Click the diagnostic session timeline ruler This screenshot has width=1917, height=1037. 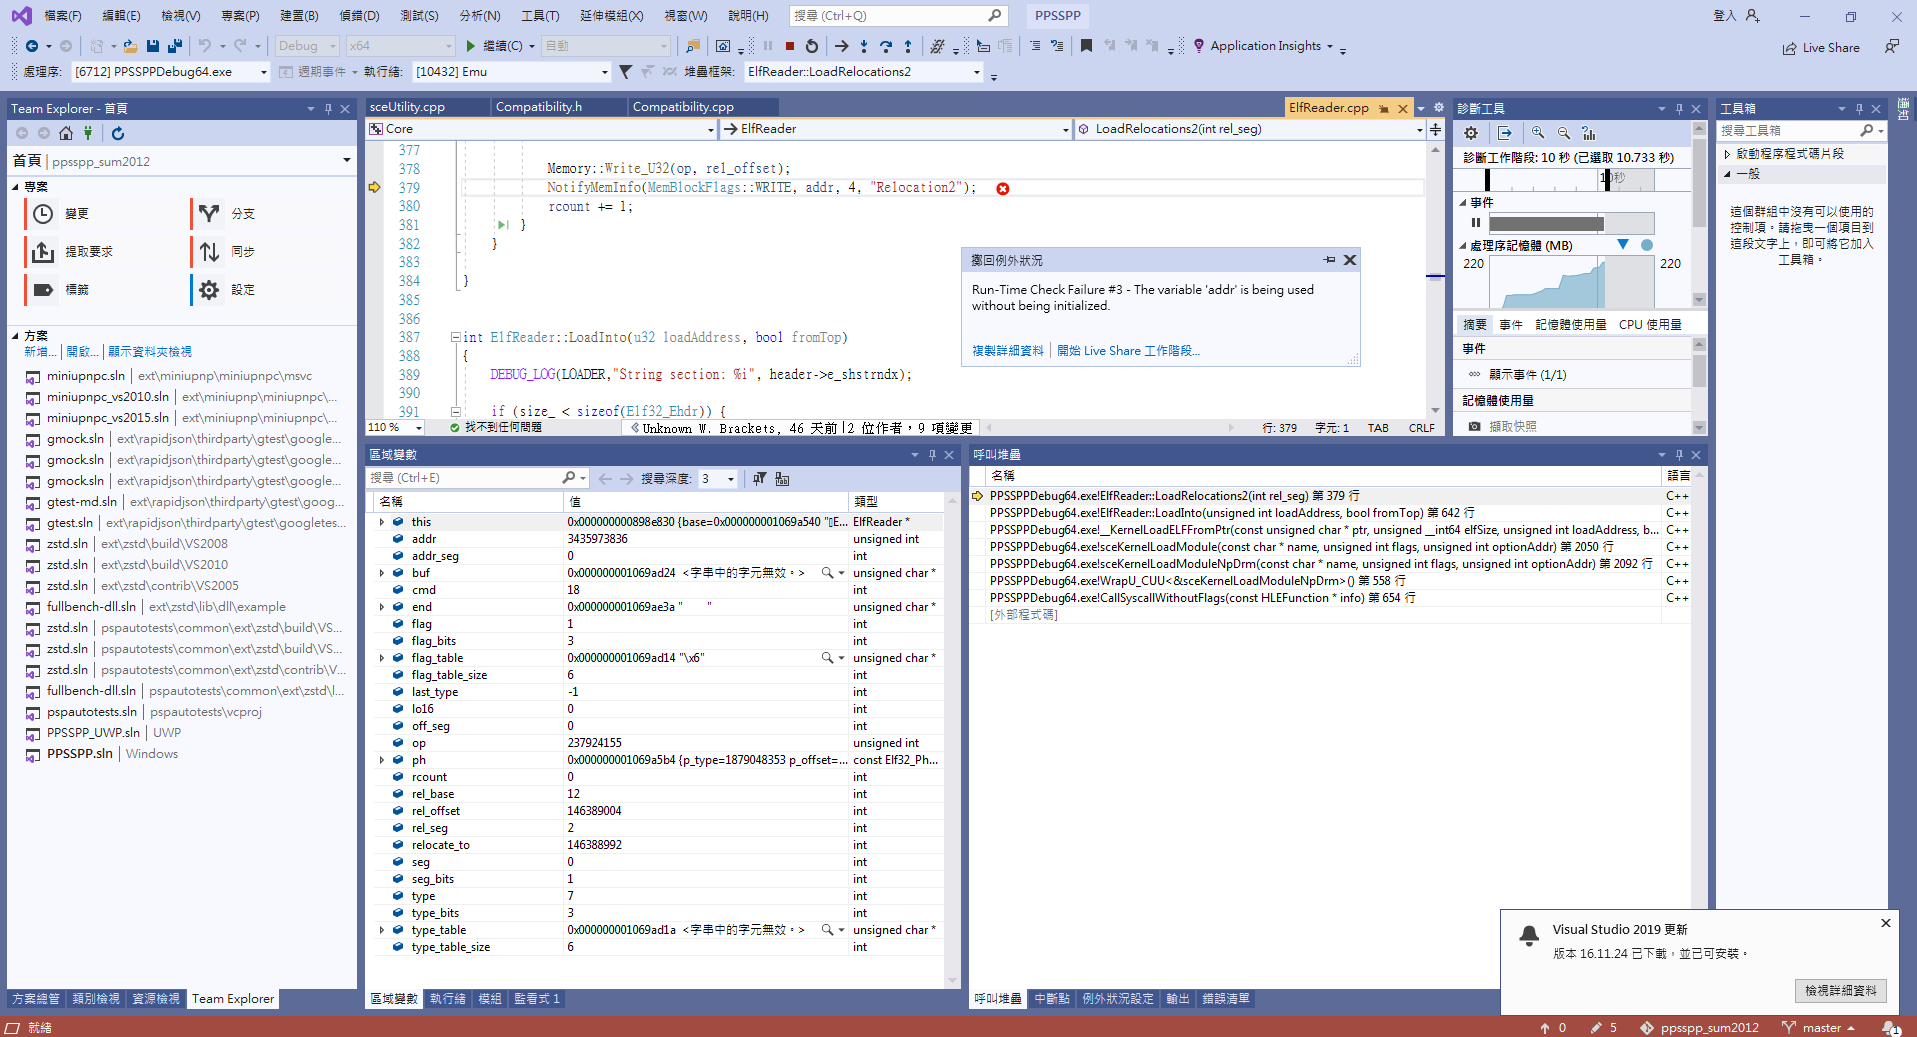tap(1570, 179)
